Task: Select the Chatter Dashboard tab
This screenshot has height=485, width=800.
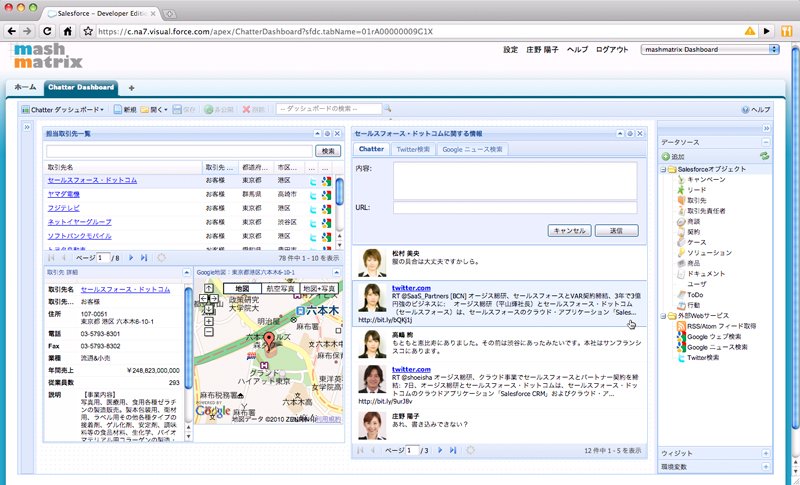Action: coord(81,87)
